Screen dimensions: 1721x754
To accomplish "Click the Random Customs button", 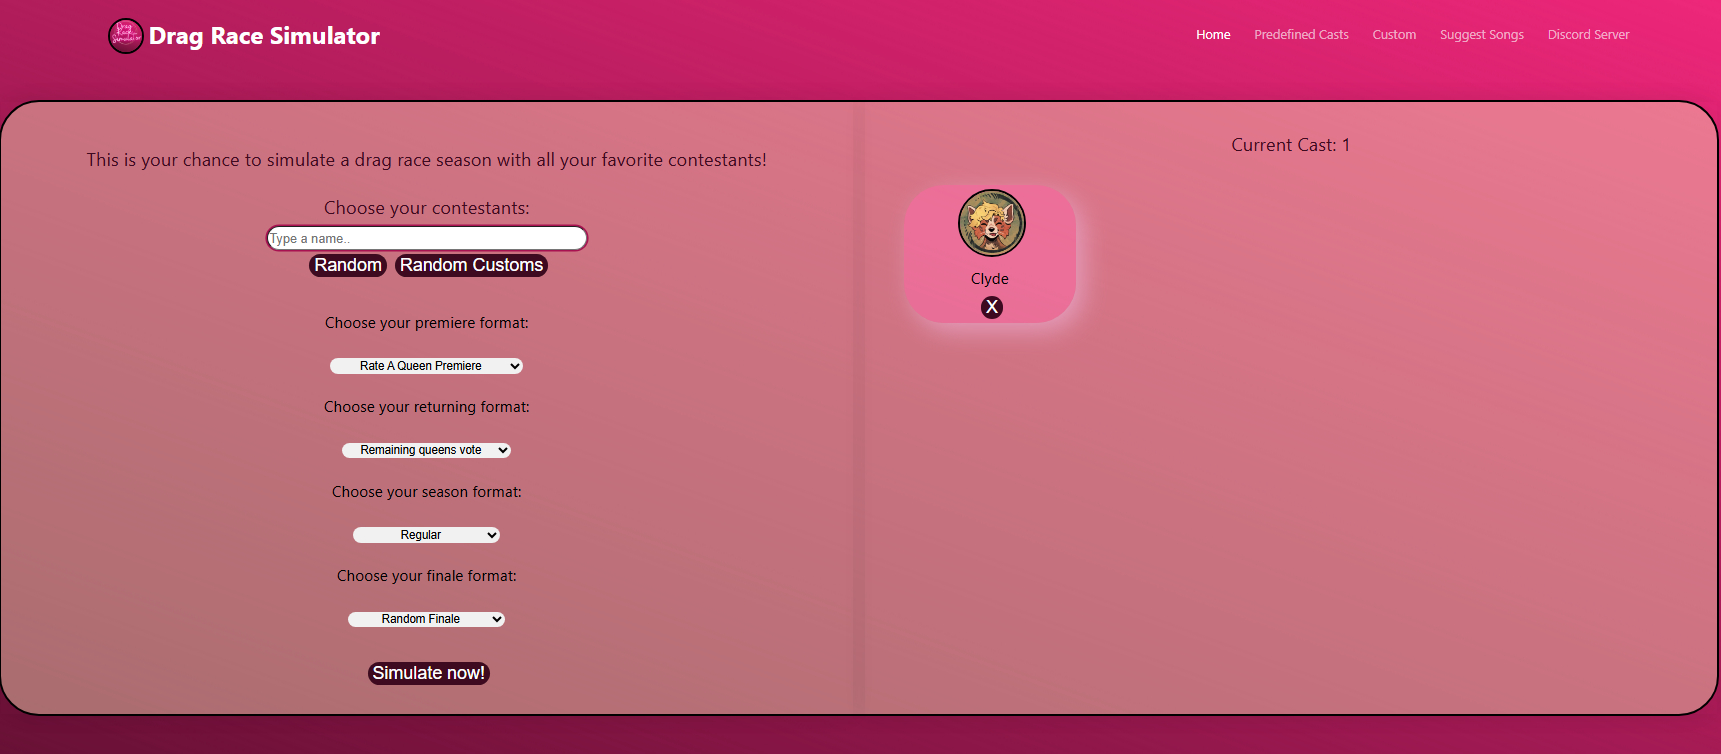I will [471, 265].
